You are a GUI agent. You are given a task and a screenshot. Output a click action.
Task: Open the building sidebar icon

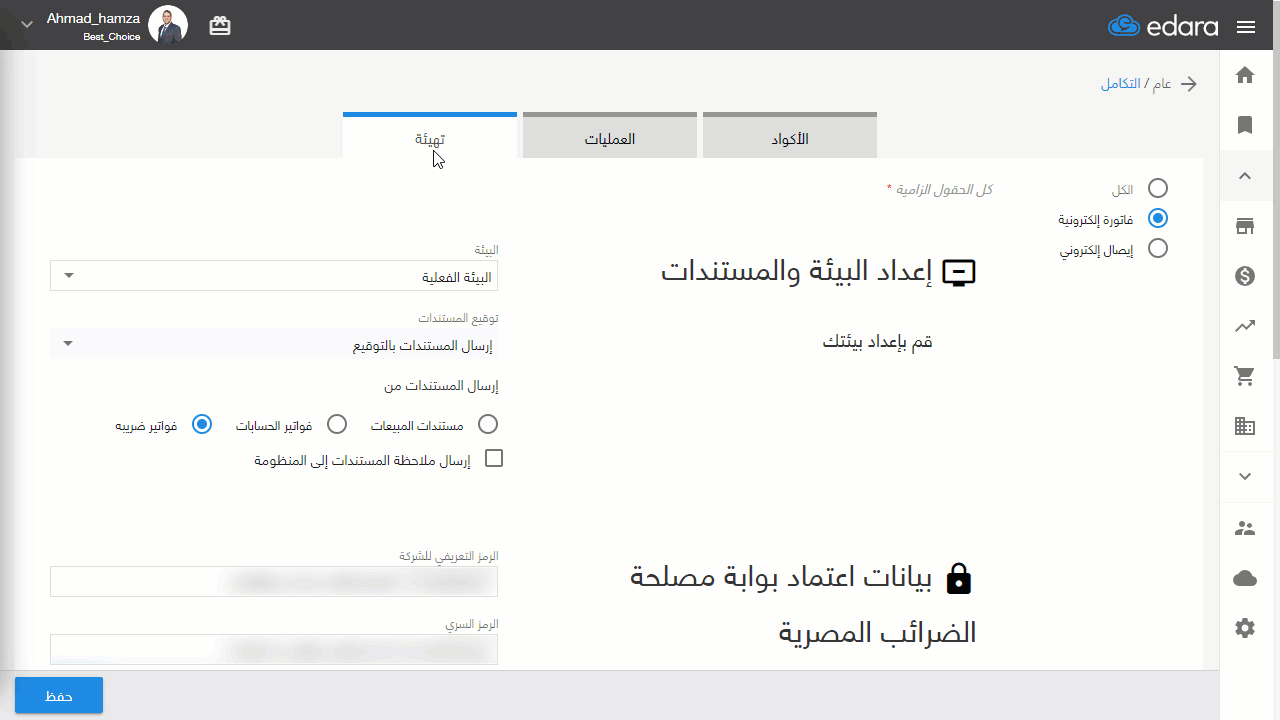coord(1245,426)
